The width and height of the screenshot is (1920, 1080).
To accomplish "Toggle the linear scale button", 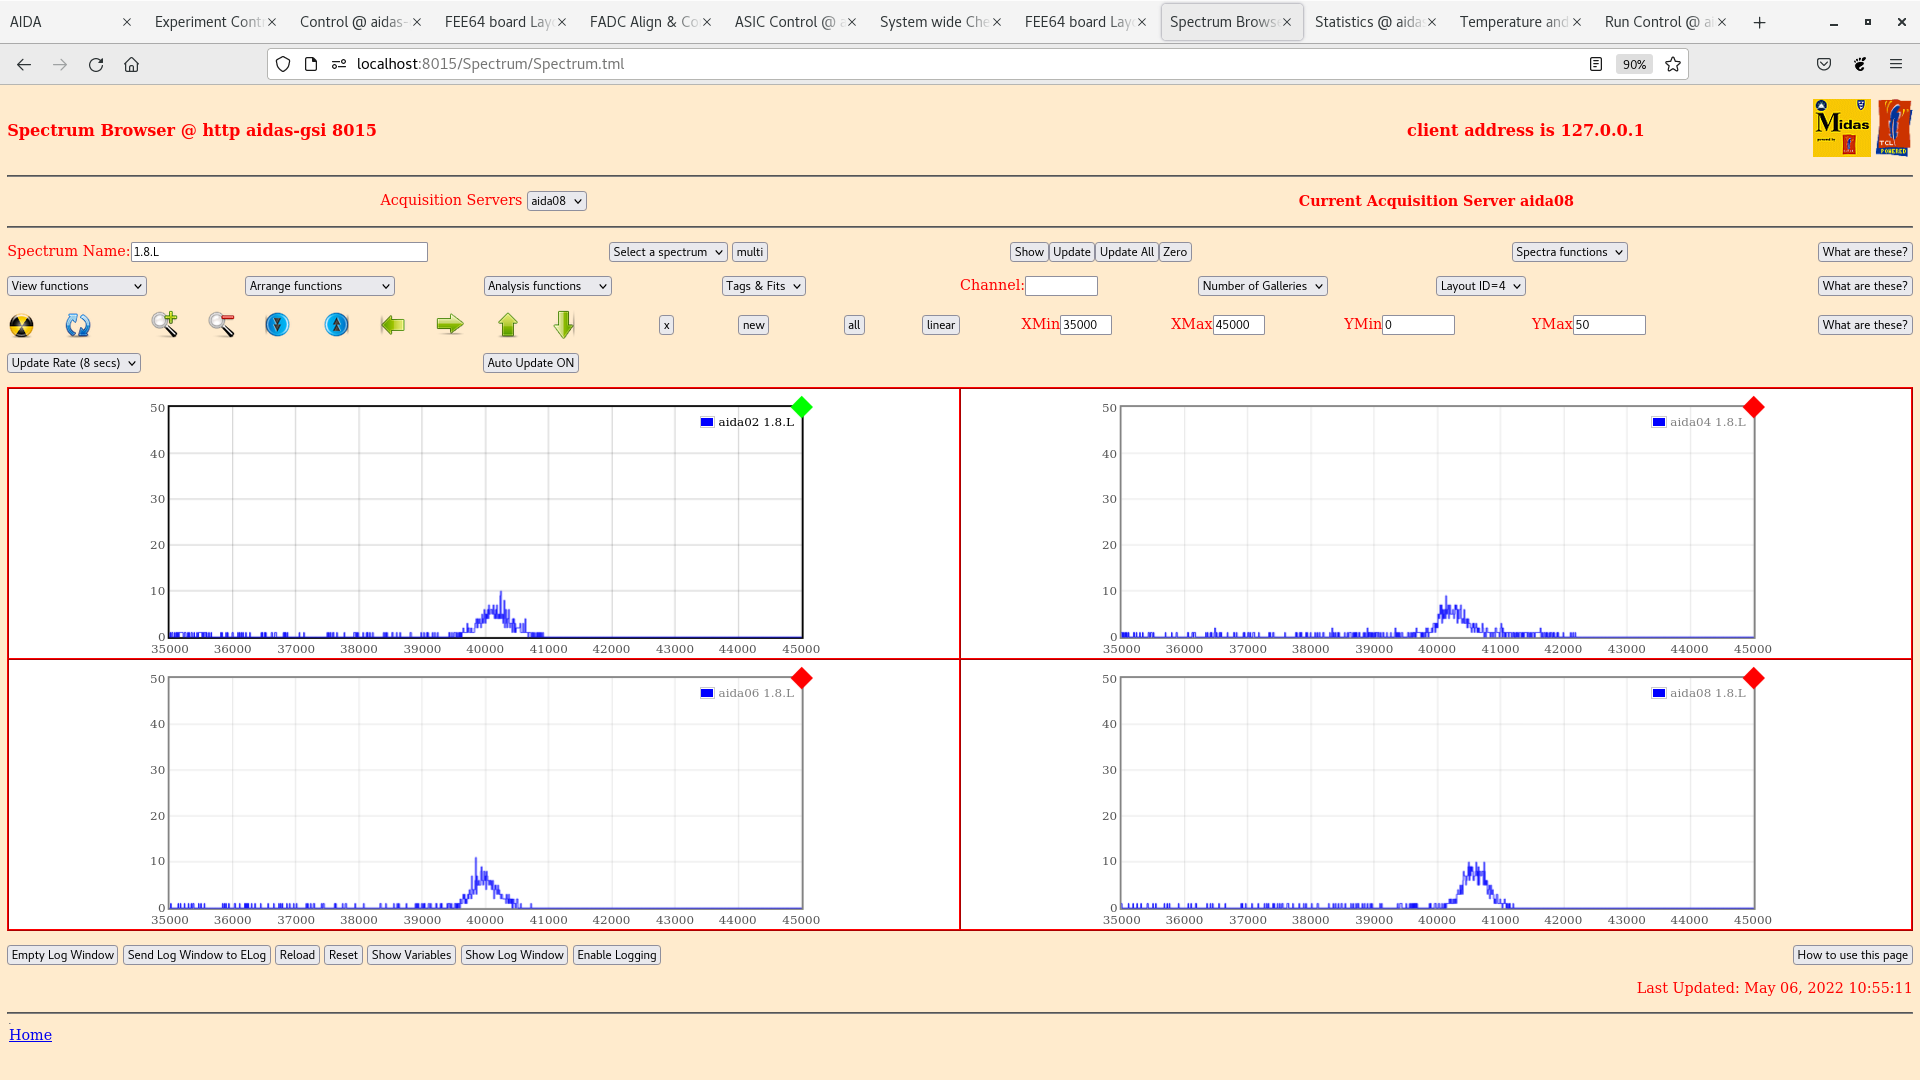I will [940, 325].
